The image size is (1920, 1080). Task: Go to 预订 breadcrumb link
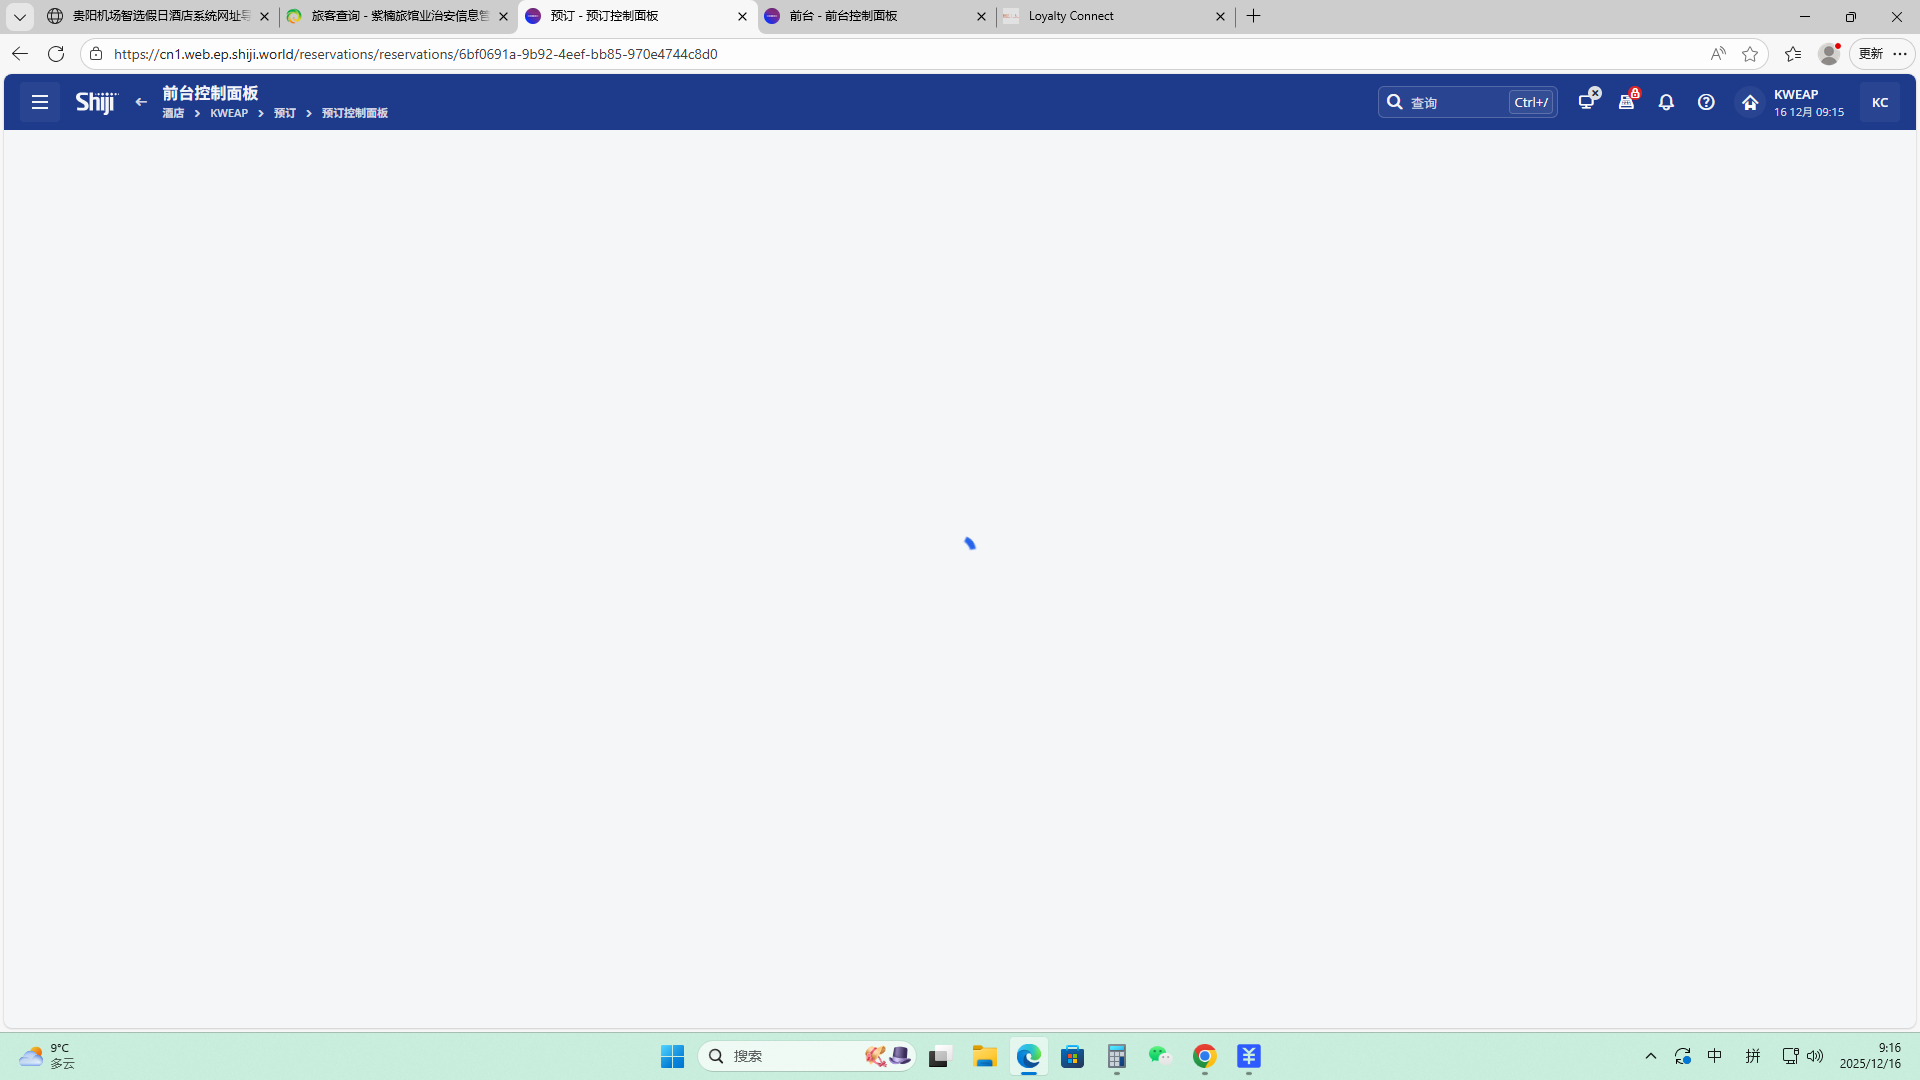point(285,113)
